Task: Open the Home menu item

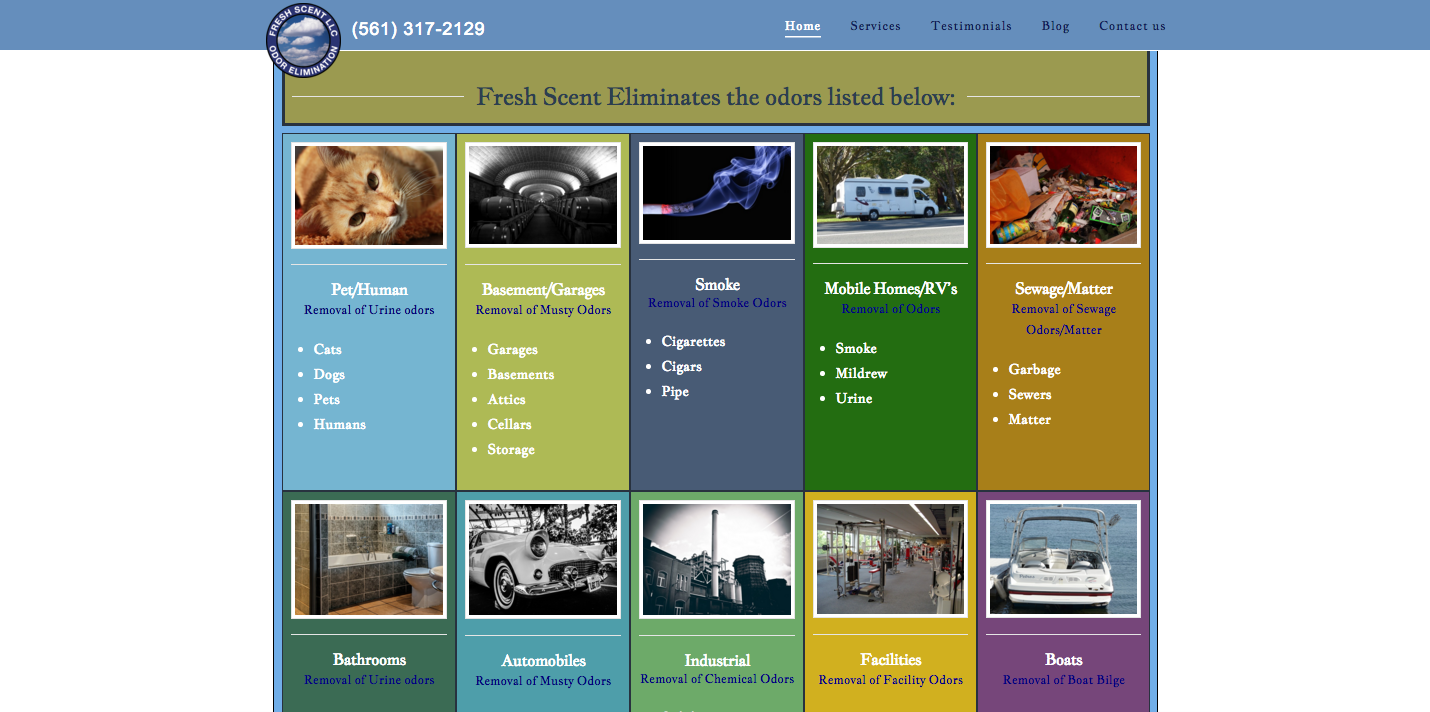Action: [803, 26]
